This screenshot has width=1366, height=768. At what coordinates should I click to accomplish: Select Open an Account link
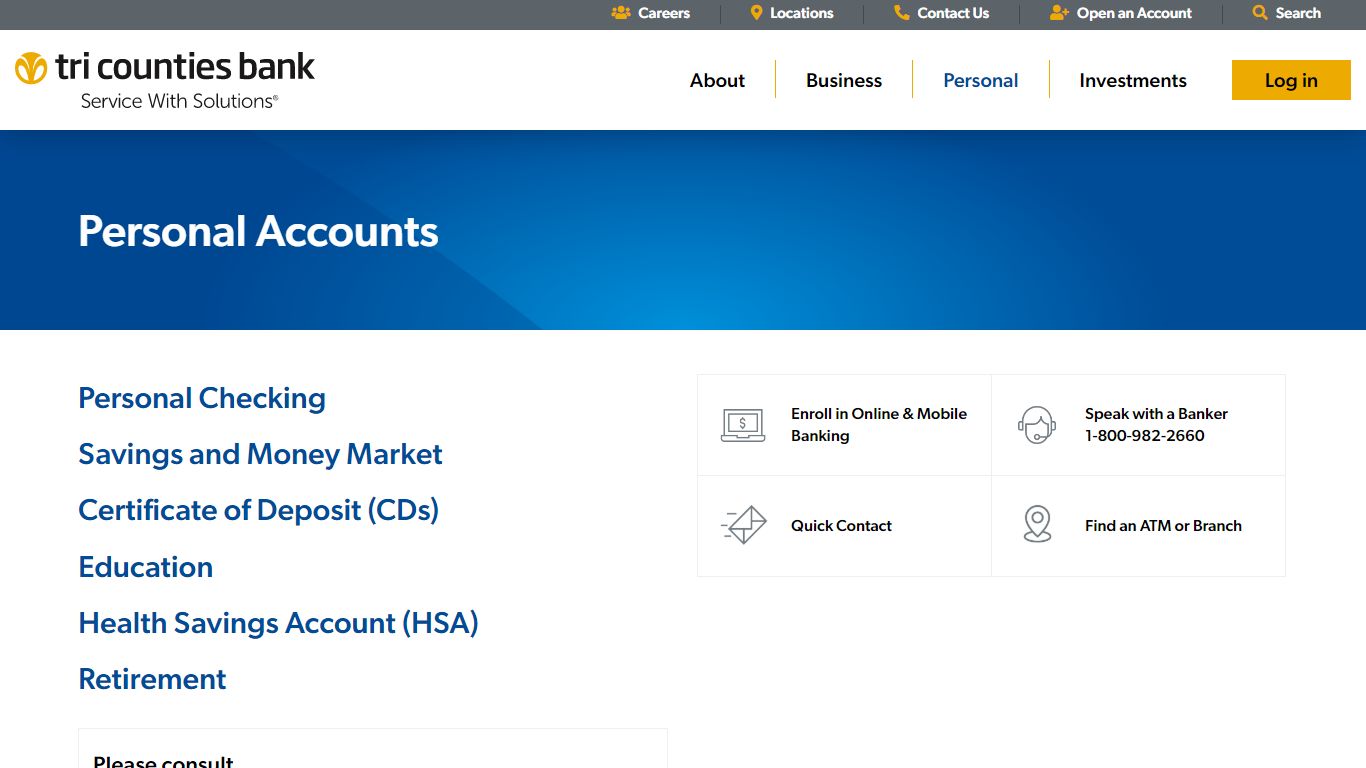(1134, 13)
